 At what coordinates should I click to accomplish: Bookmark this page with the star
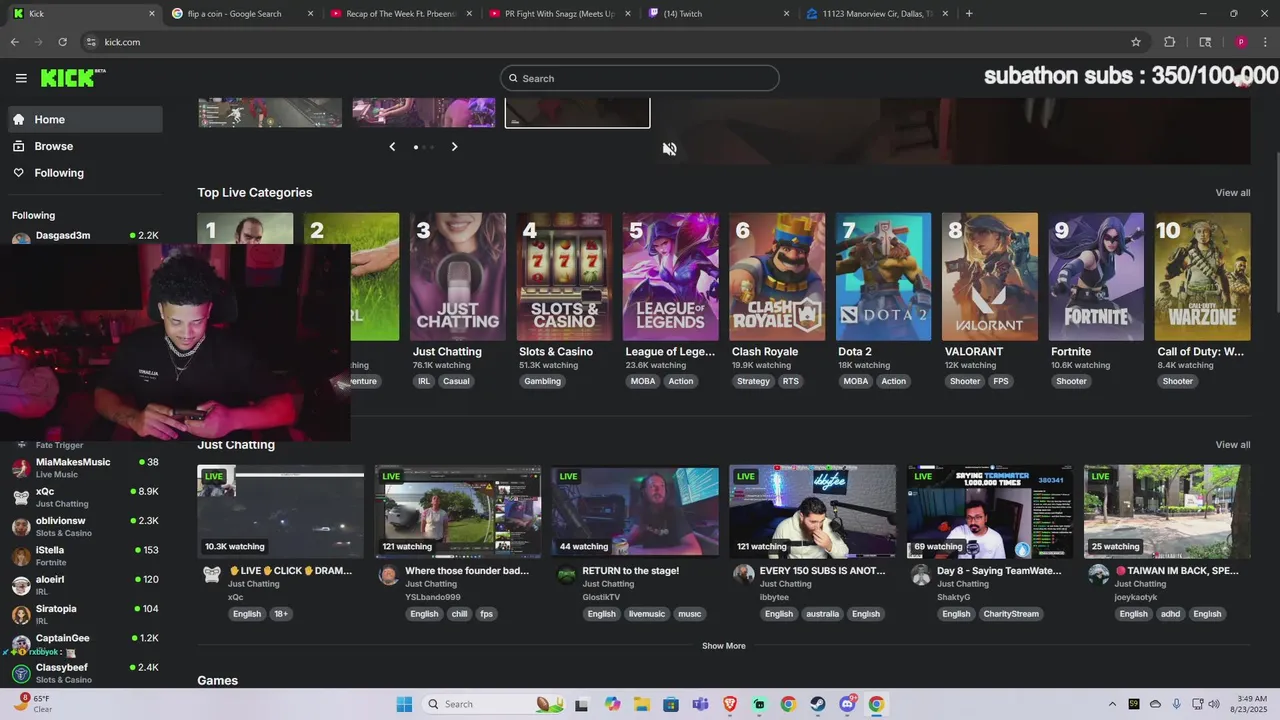tap(1136, 42)
